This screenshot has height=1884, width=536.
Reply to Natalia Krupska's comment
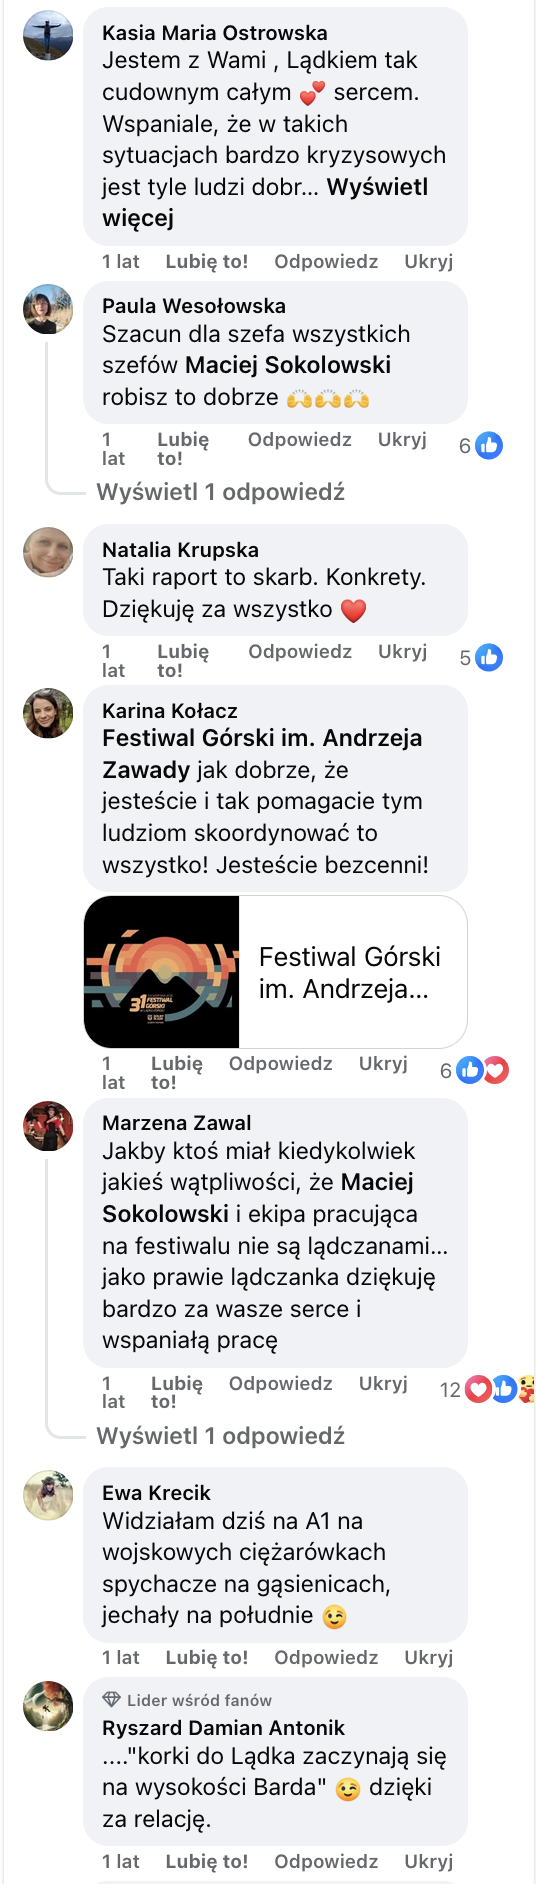[x=300, y=651]
